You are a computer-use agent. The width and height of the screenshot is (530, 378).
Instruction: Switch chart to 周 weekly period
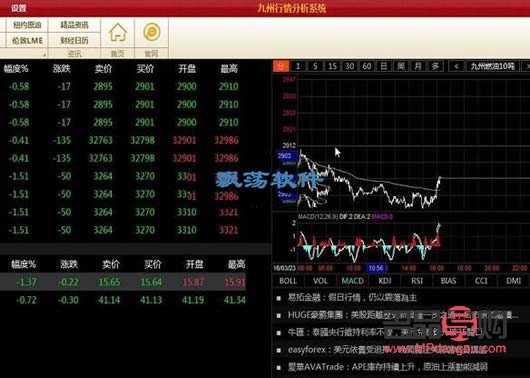(401, 66)
